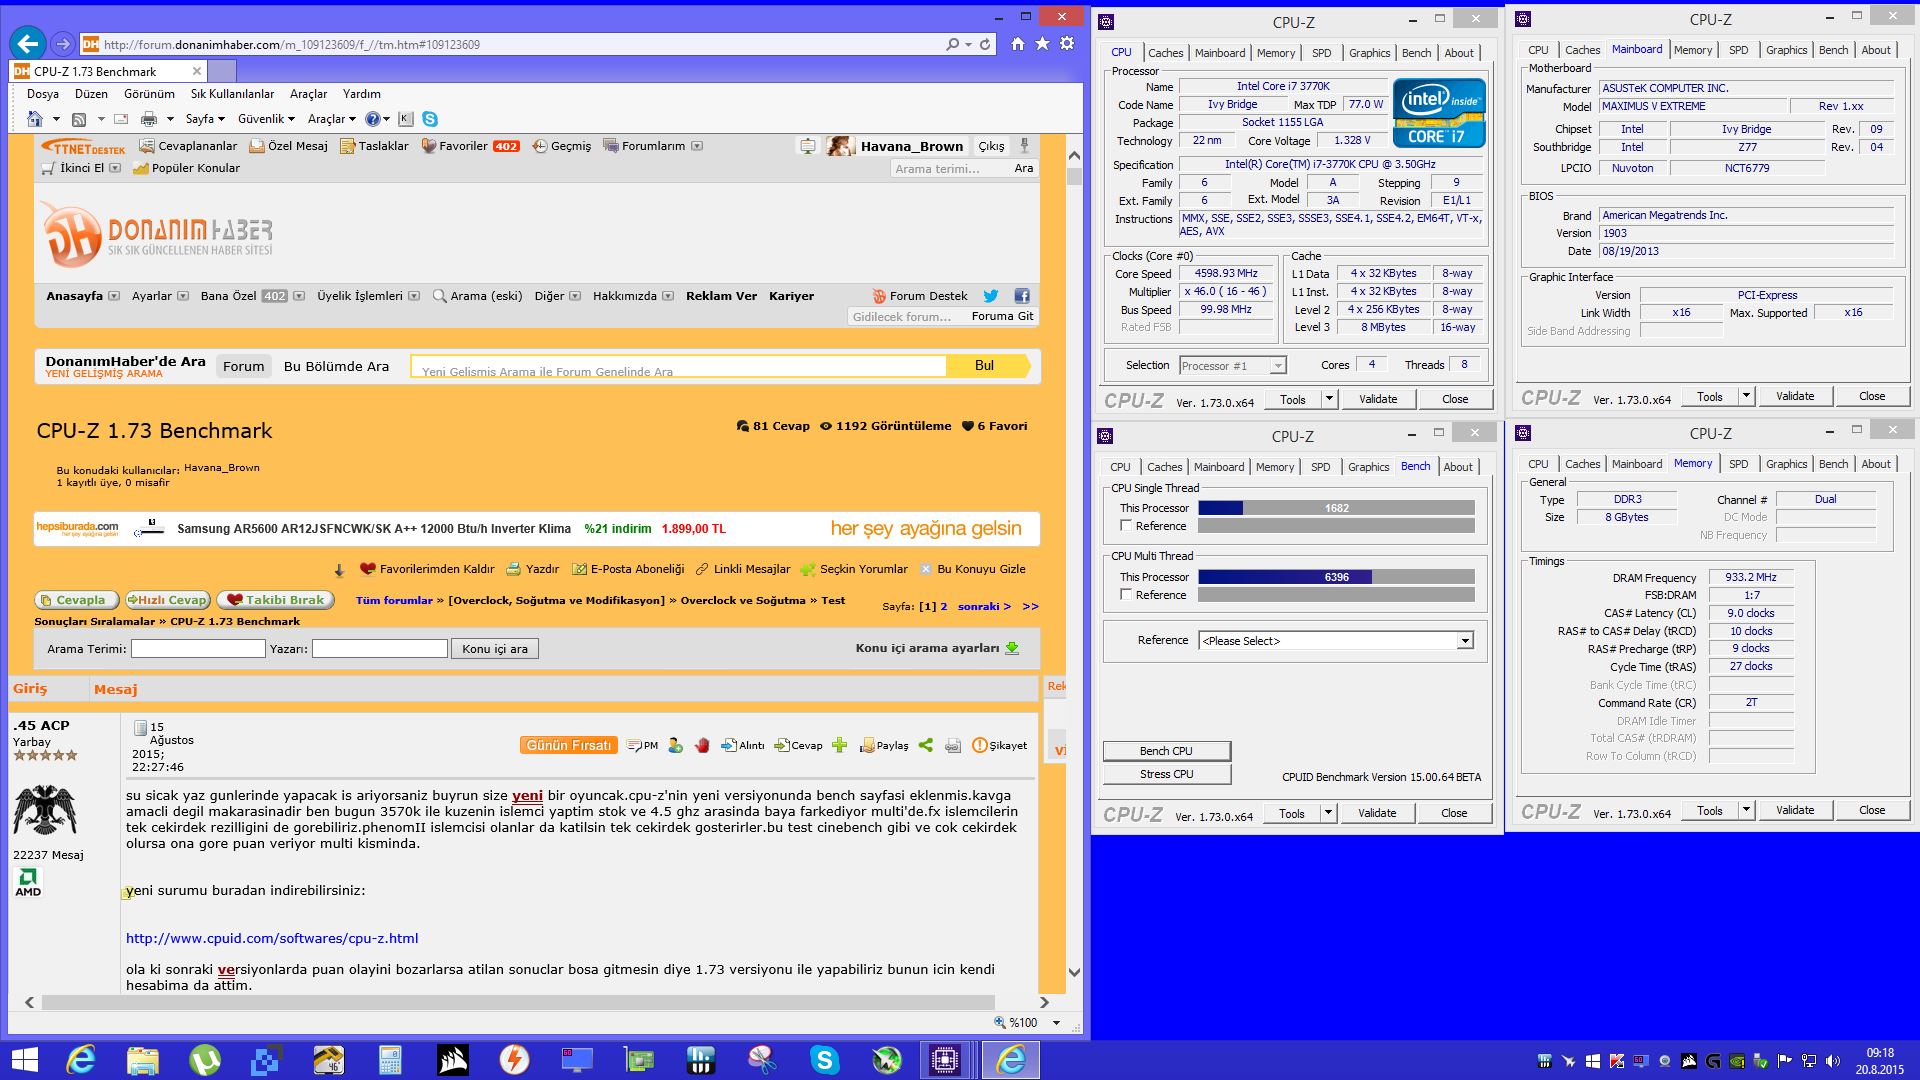Click the Twitter bird icon on forum
This screenshot has height=1080, width=1920.
pos(990,296)
